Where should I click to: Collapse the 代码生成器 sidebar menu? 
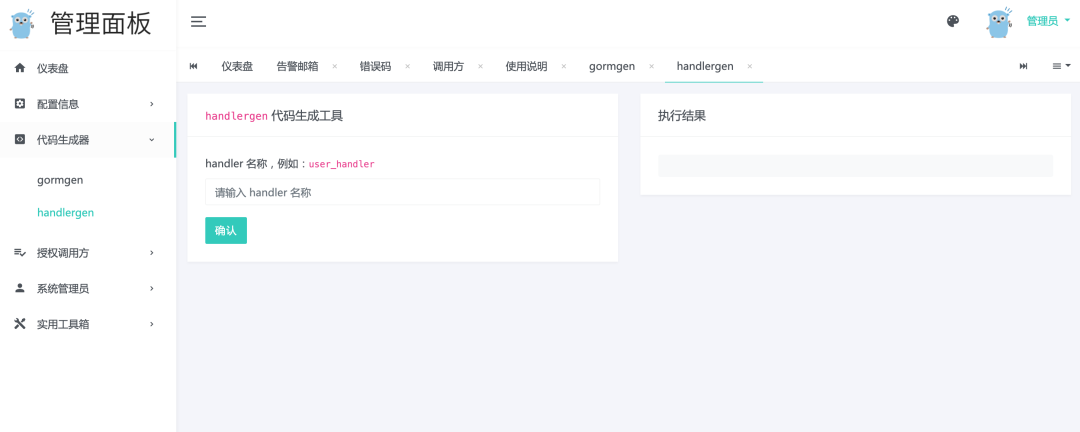(x=87, y=139)
